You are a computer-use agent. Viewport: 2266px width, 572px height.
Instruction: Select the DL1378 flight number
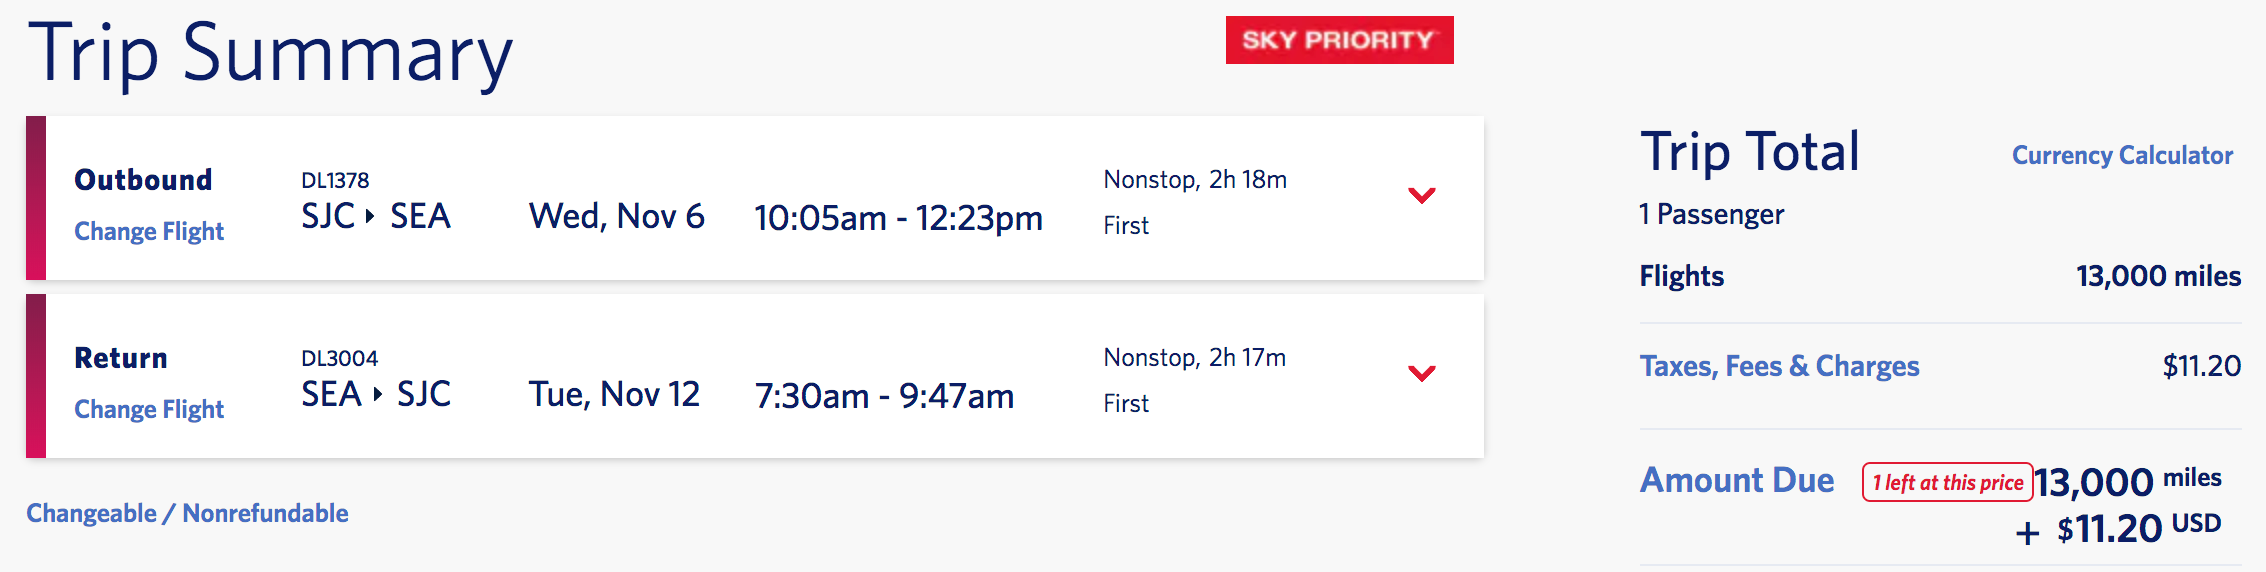(335, 180)
